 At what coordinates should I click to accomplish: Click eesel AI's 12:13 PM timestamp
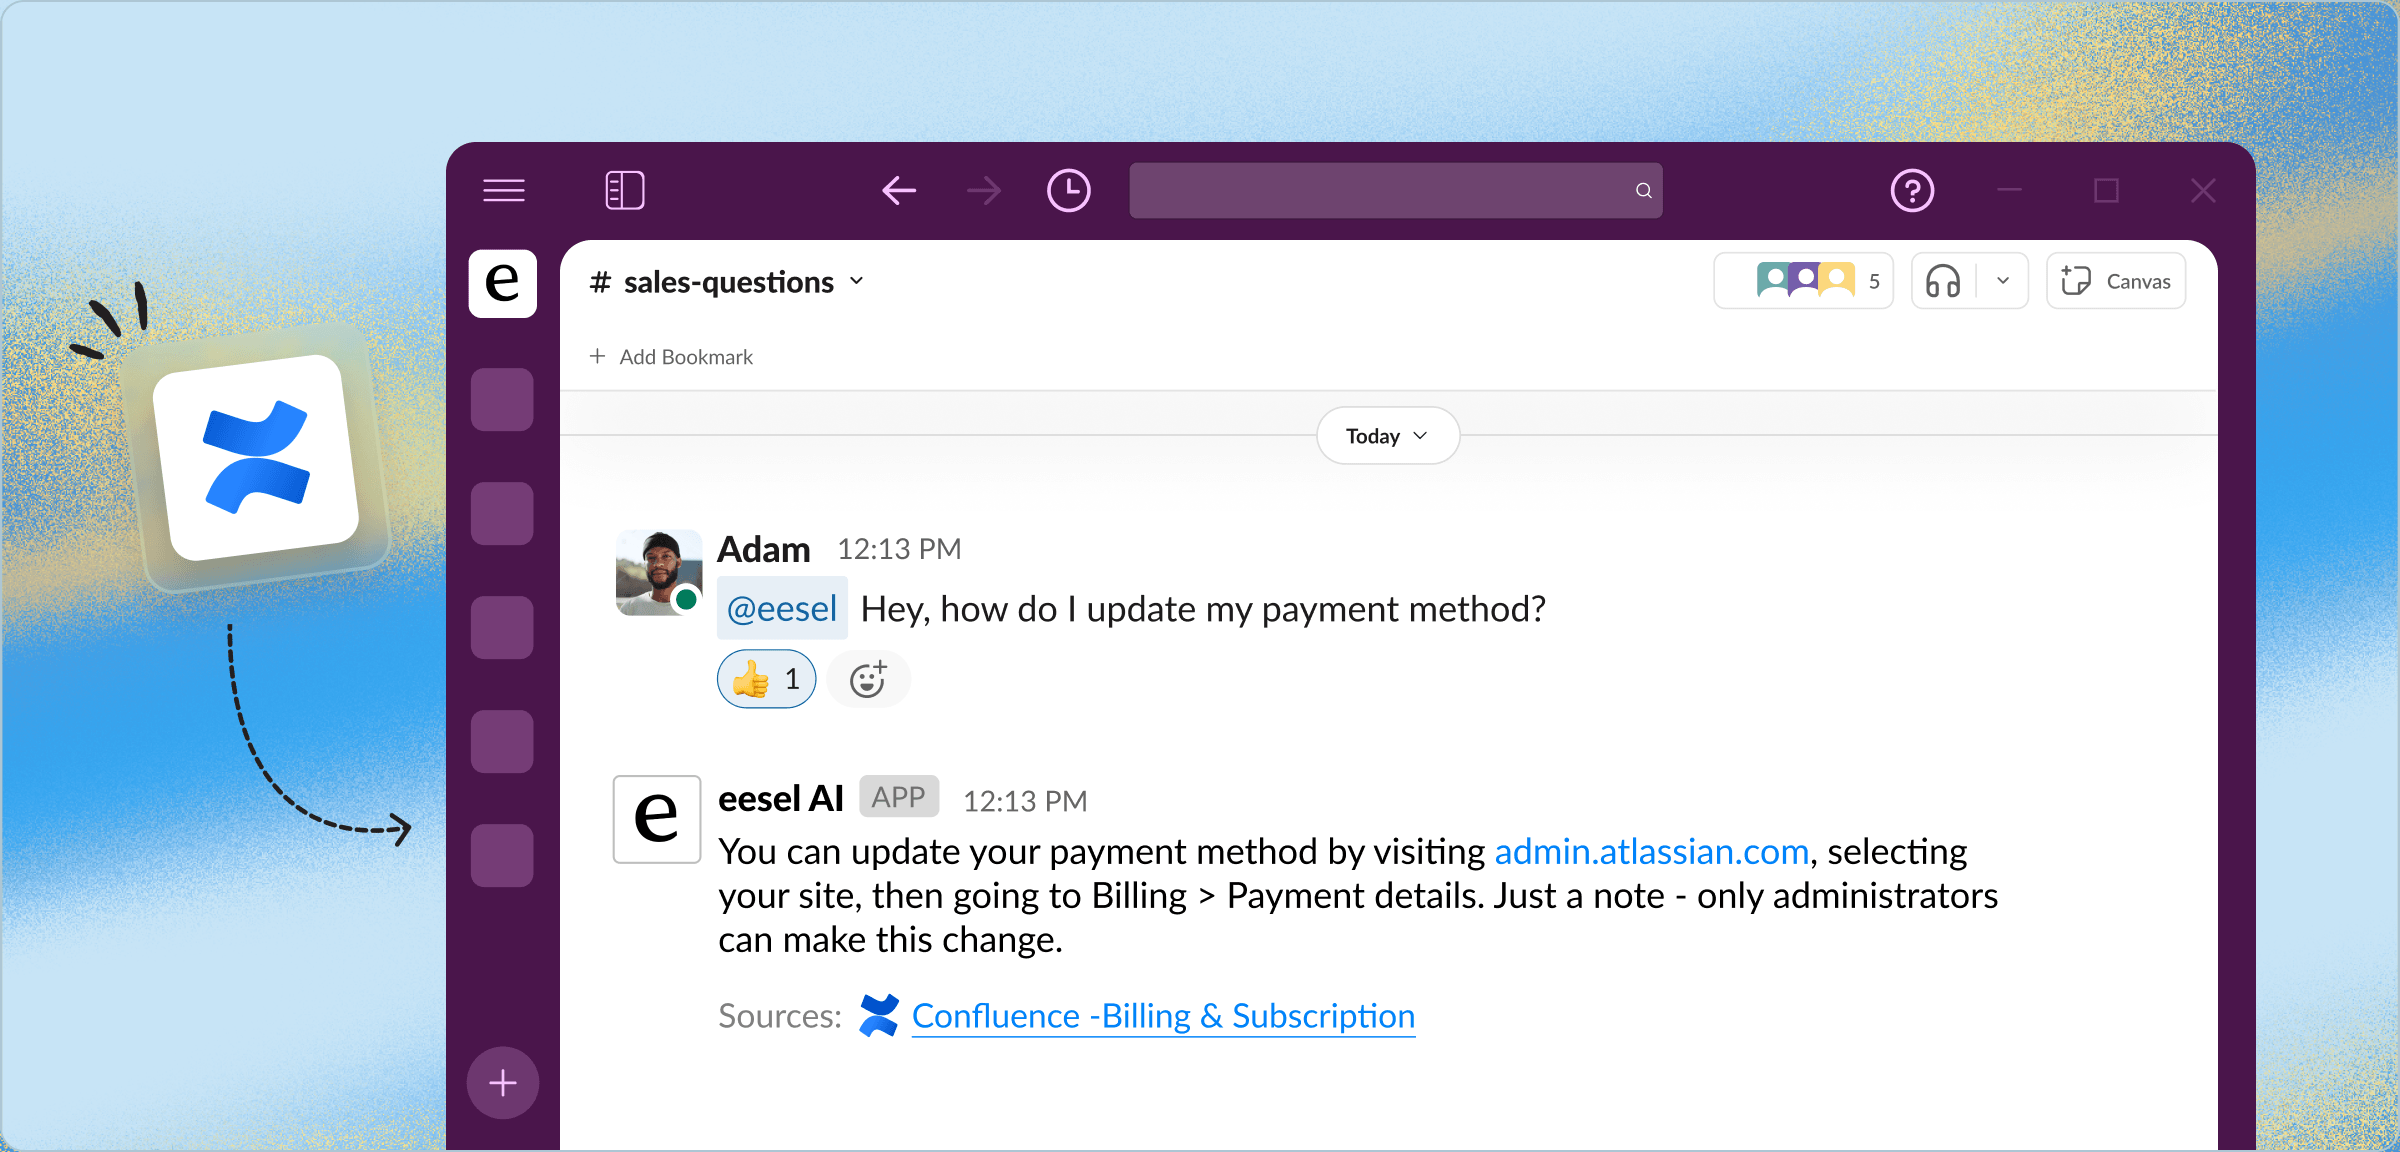point(1025,801)
